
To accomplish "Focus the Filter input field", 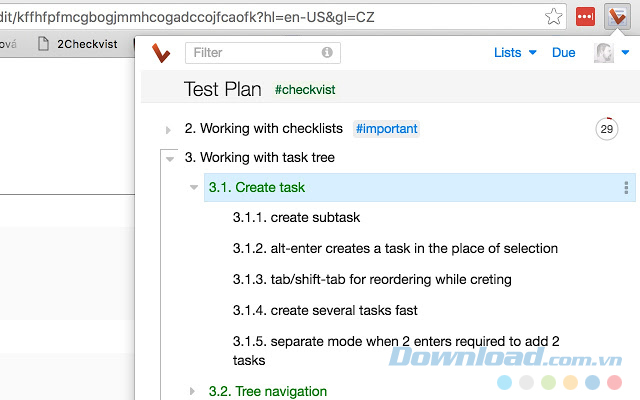I will tap(262, 53).
